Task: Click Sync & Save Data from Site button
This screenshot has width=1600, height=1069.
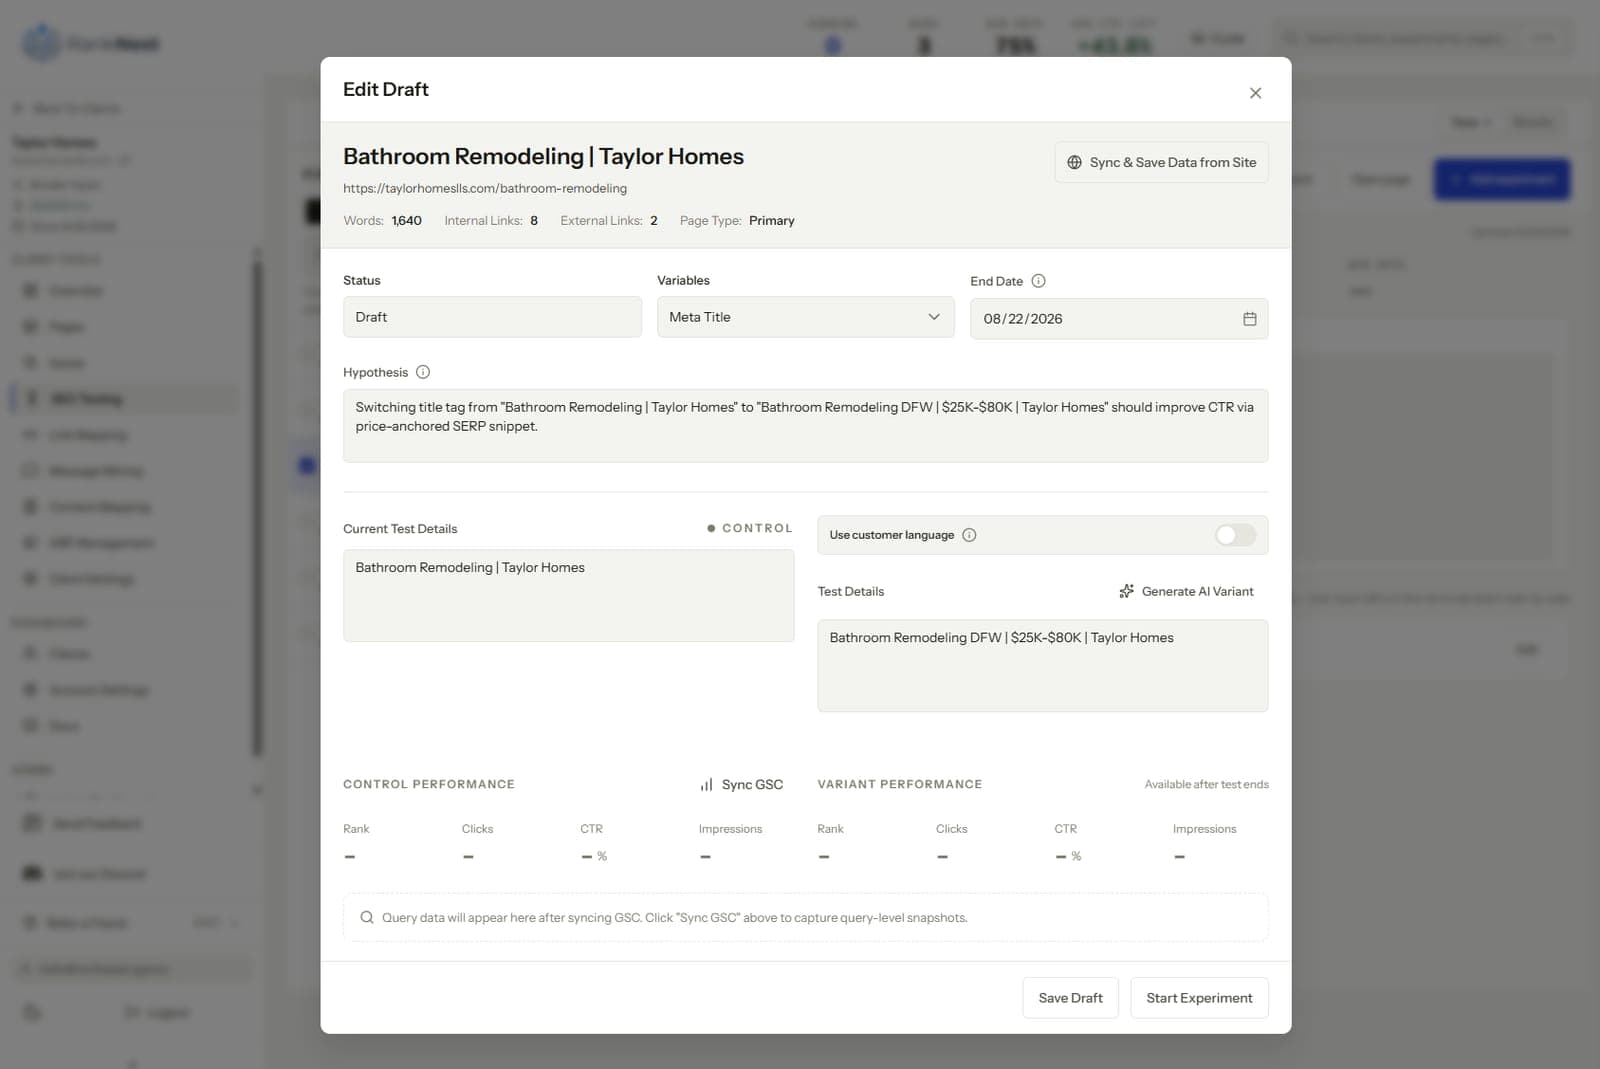Action: click(1161, 162)
